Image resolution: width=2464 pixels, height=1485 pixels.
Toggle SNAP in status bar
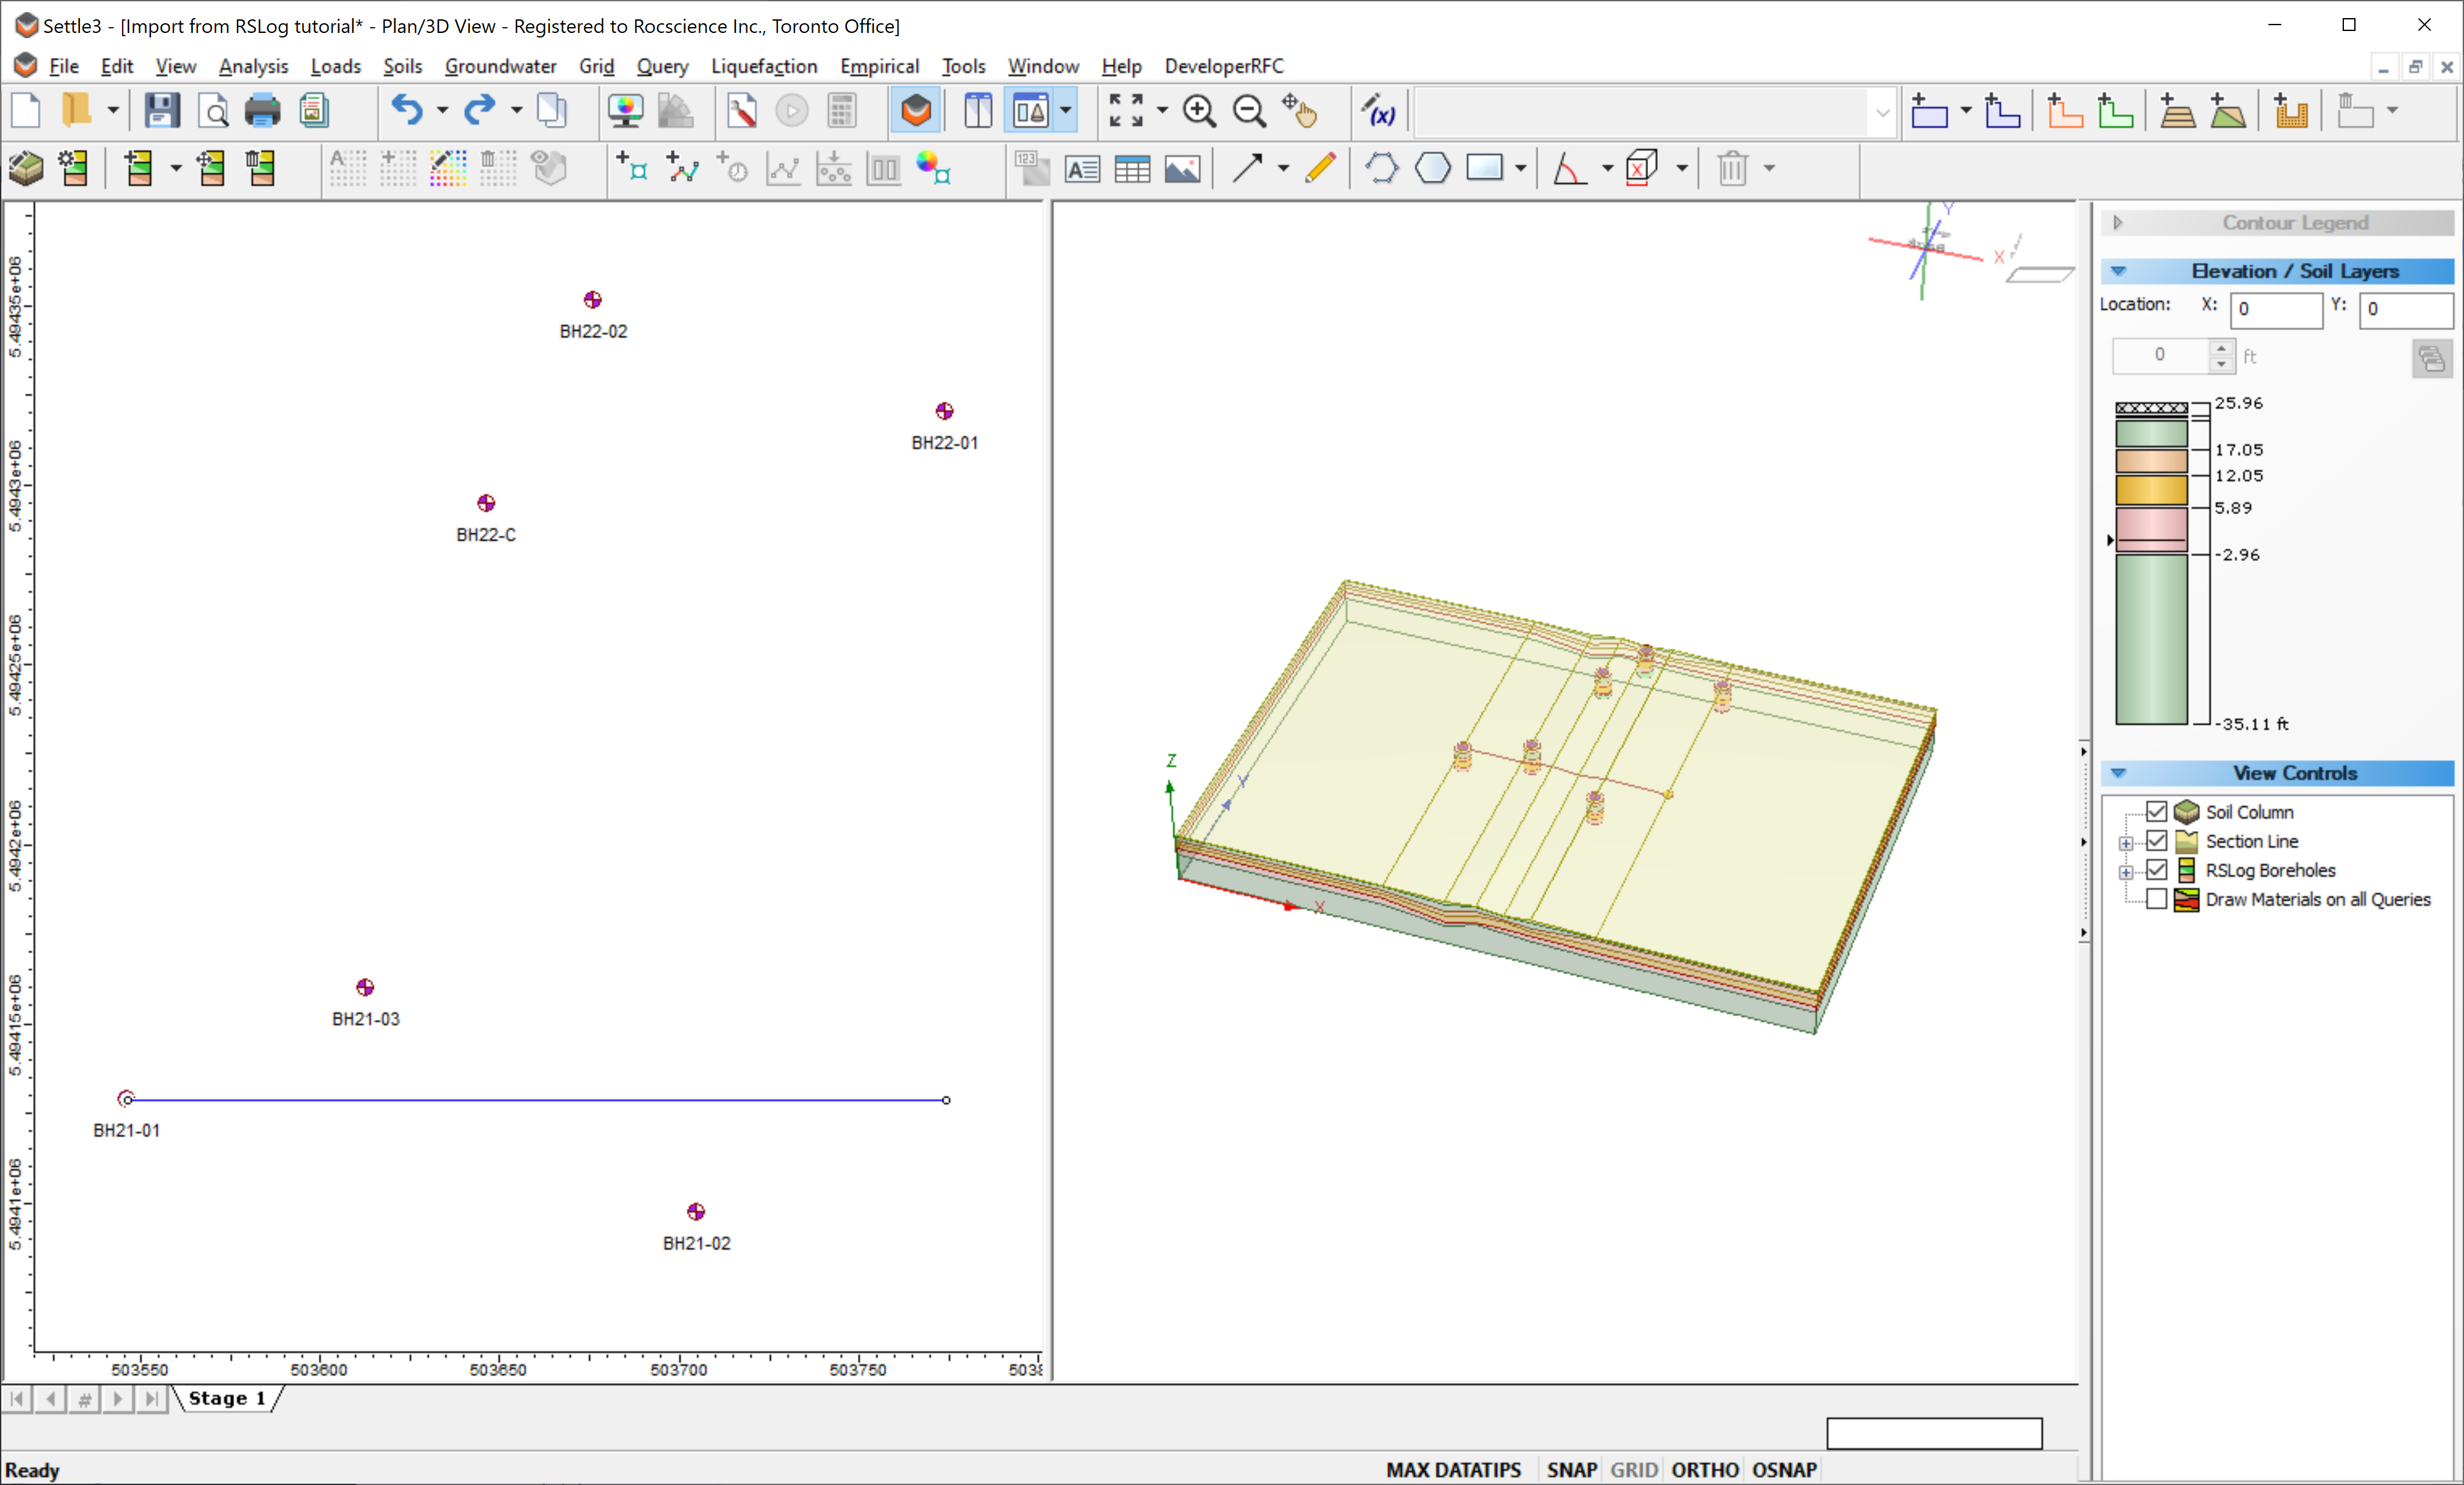pyautogui.click(x=1571, y=1469)
